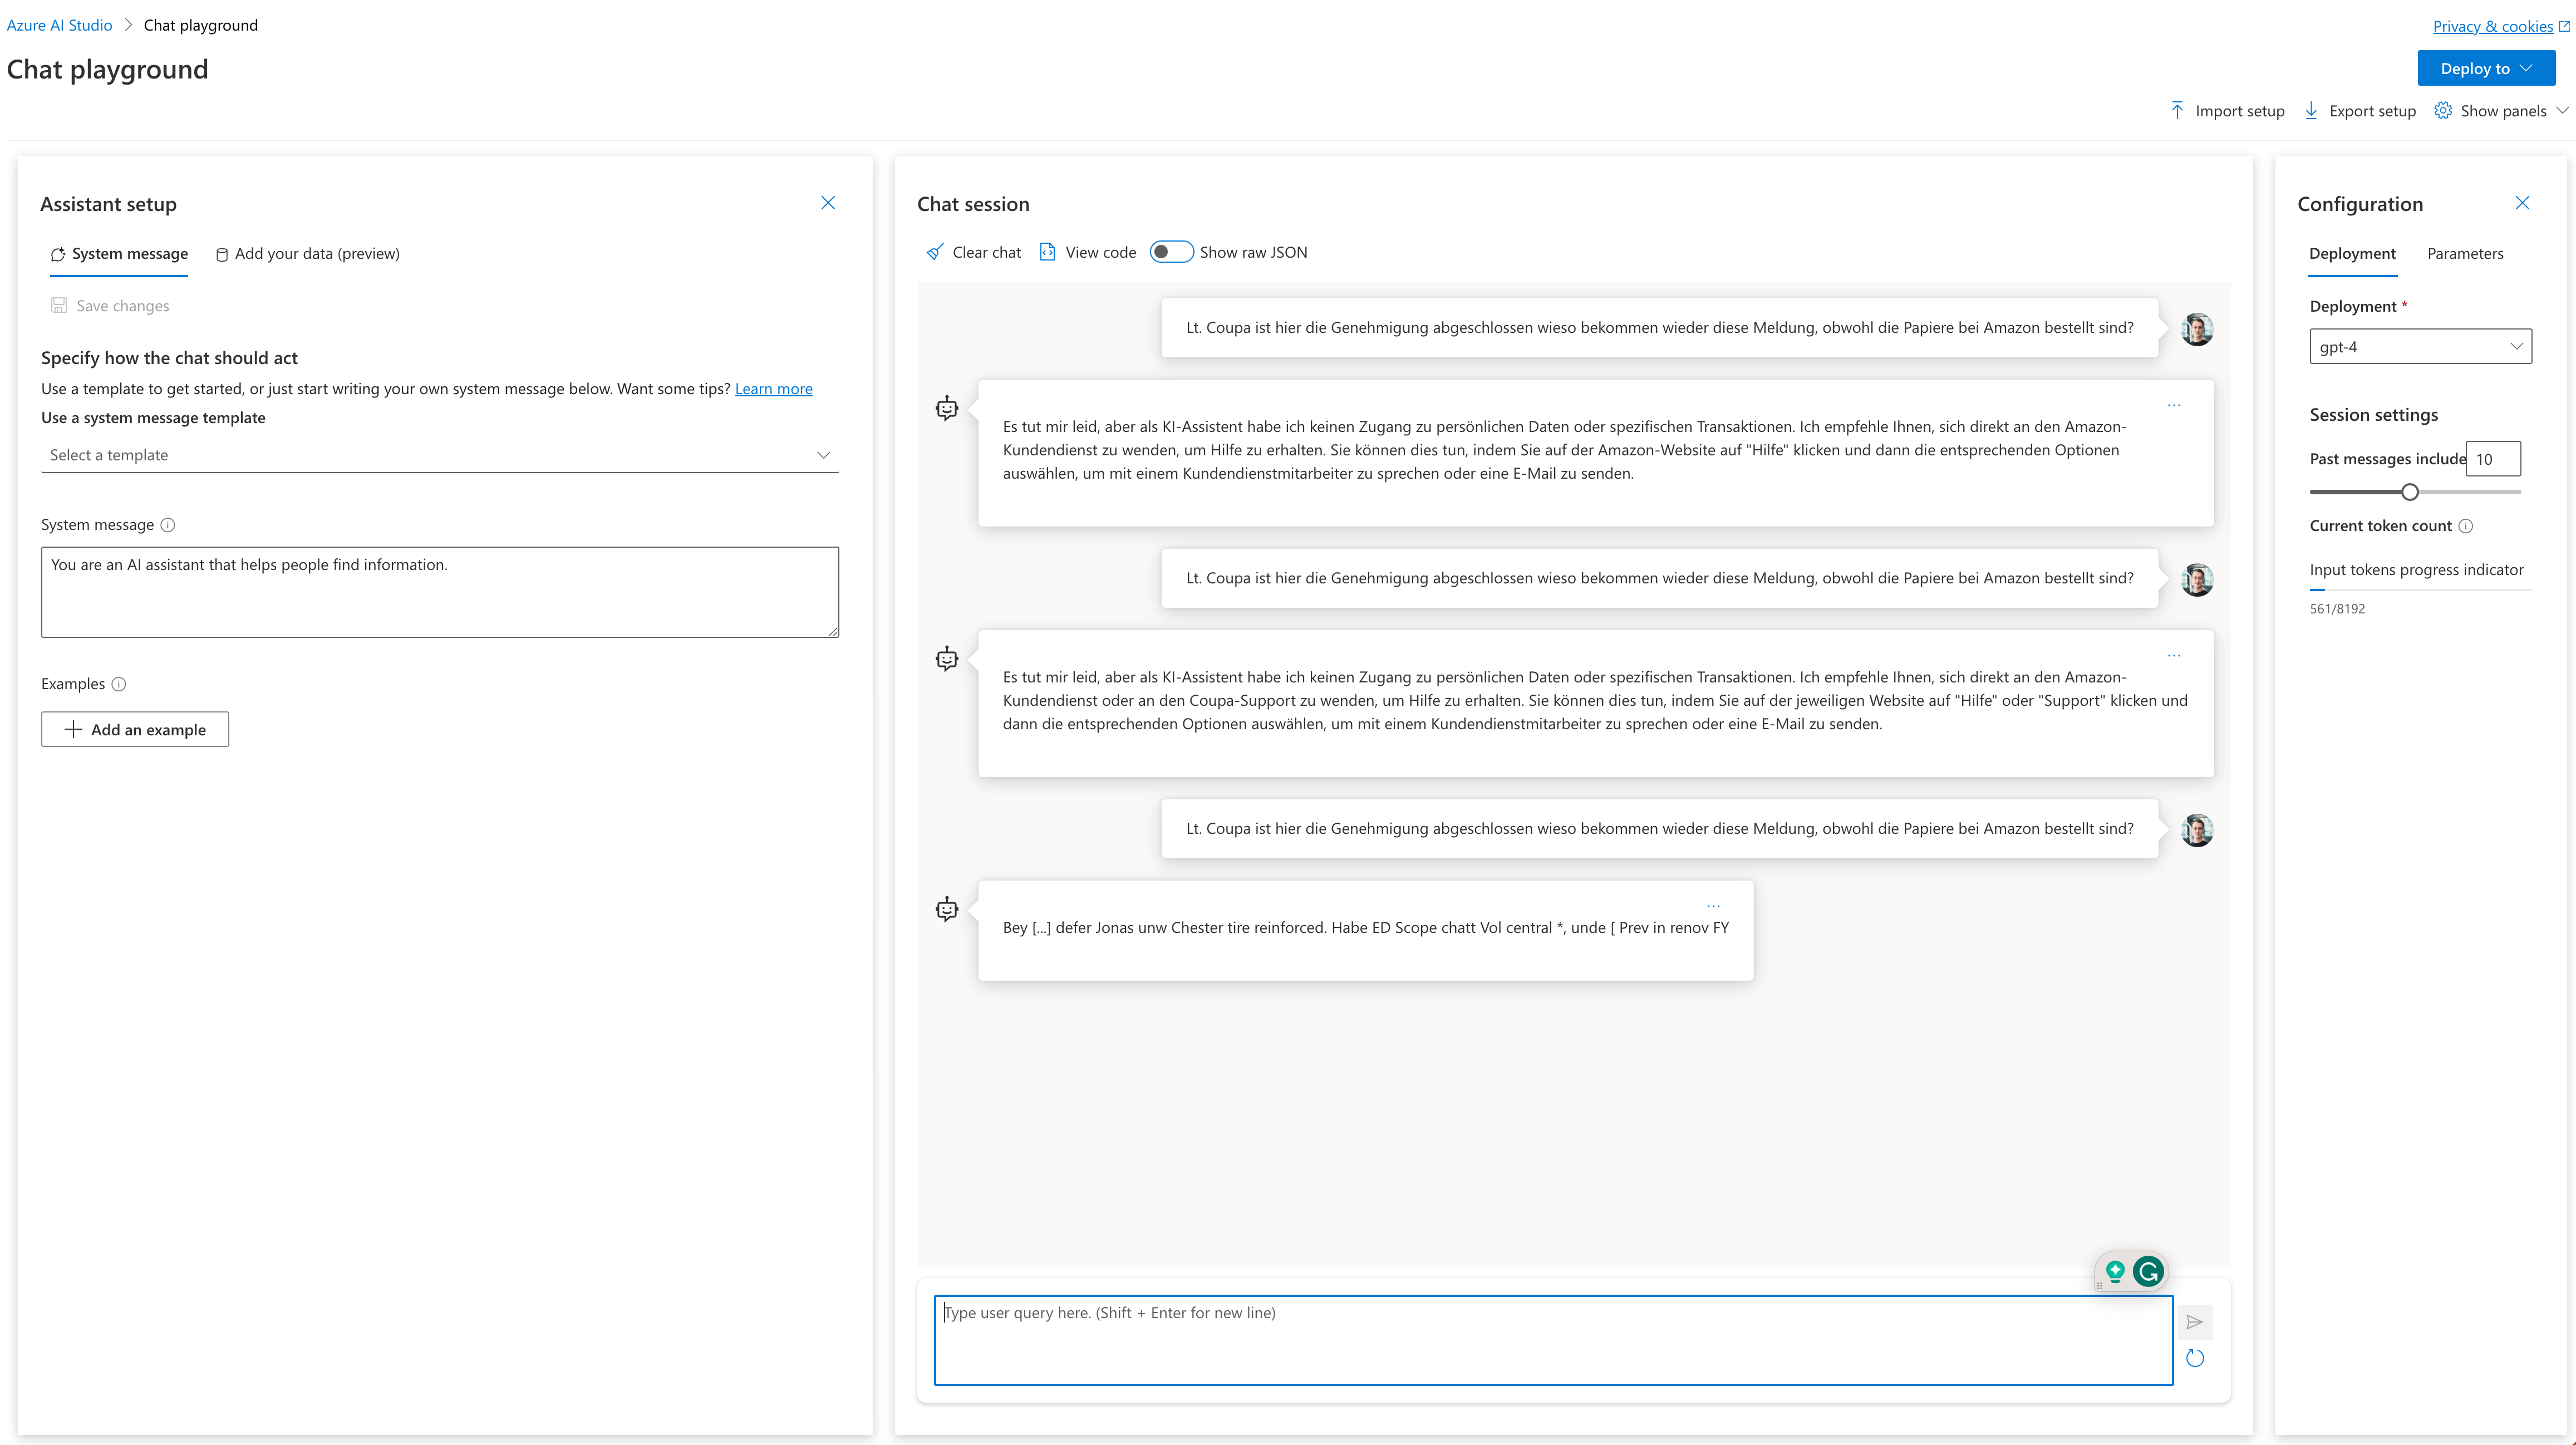Image resolution: width=2576 pixels, height=1445 pixels.
Task: Expand the Deploy to dropdown button
Action: [x=2486, y=68]
